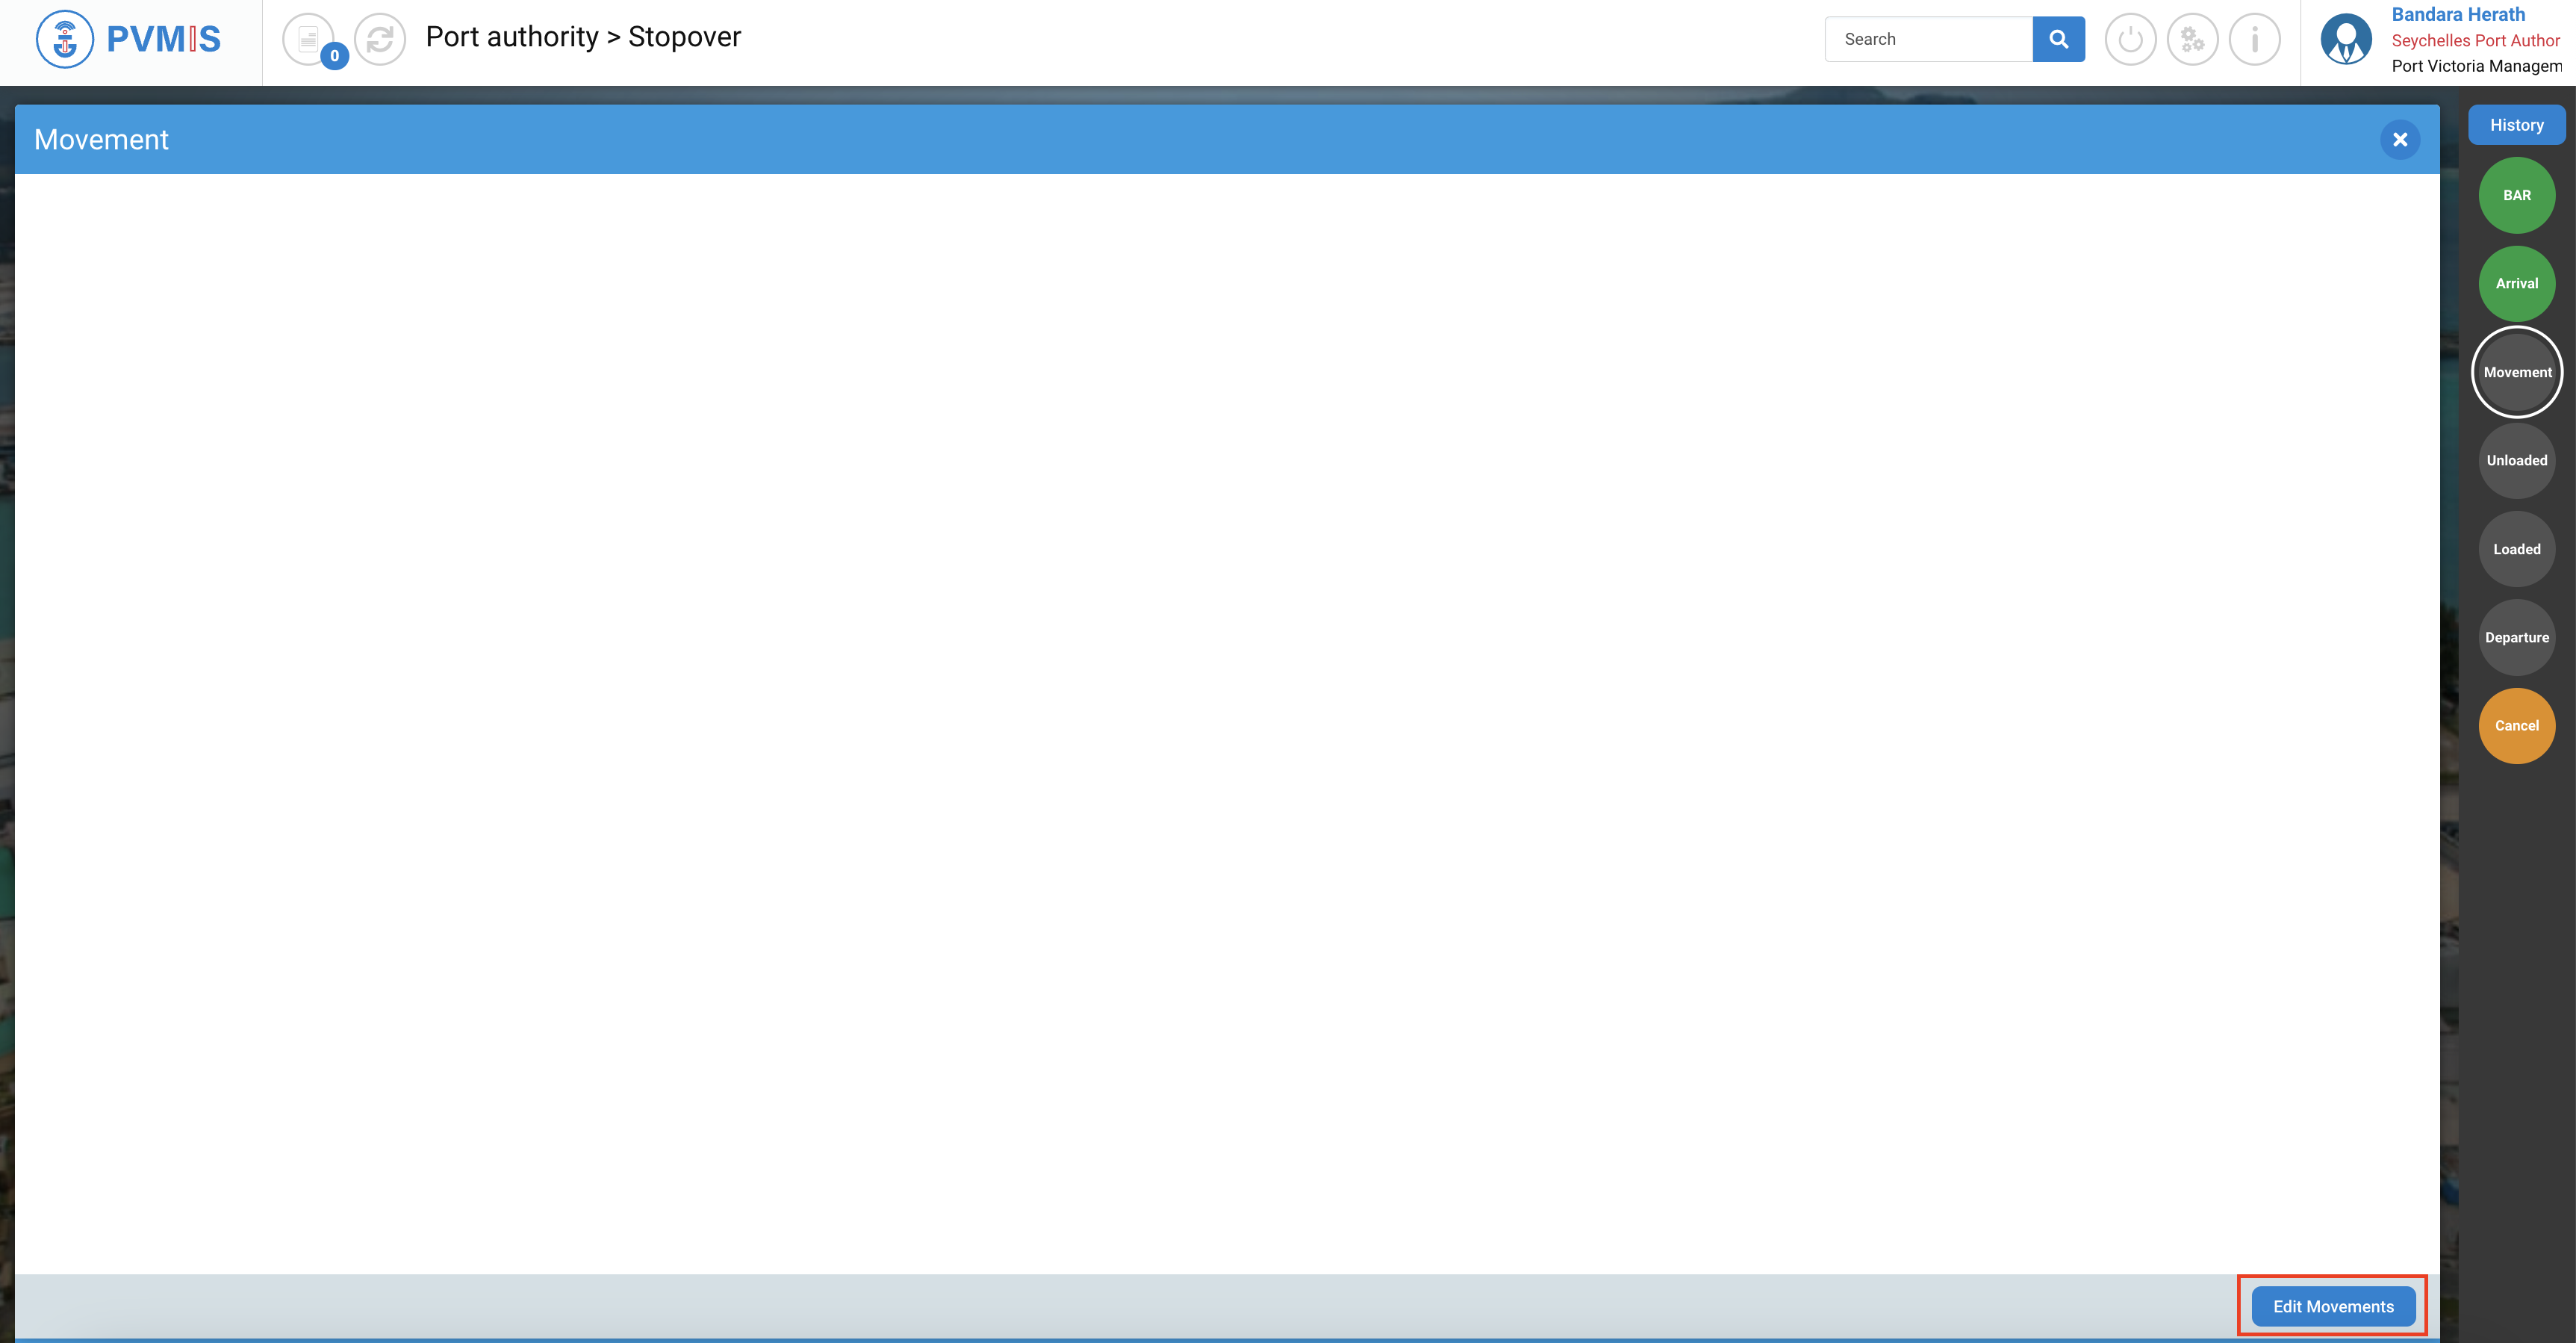Select the BAR status step

2516,195
